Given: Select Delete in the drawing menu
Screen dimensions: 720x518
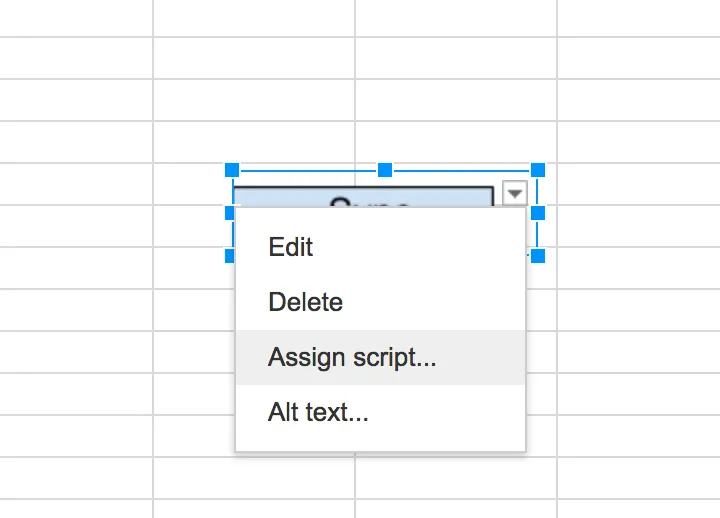Looking at the screenshot, I should point(305,302).
